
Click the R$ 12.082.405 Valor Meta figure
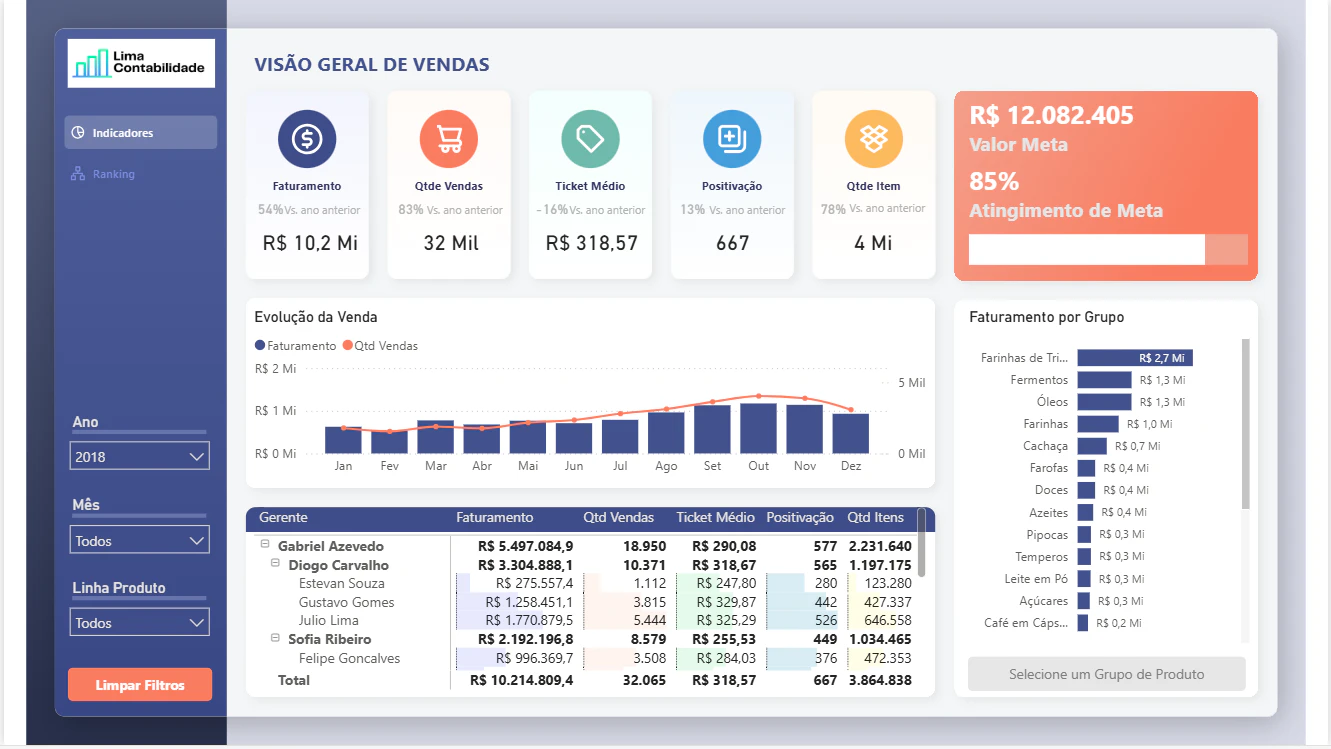[x=1052, y=115]
